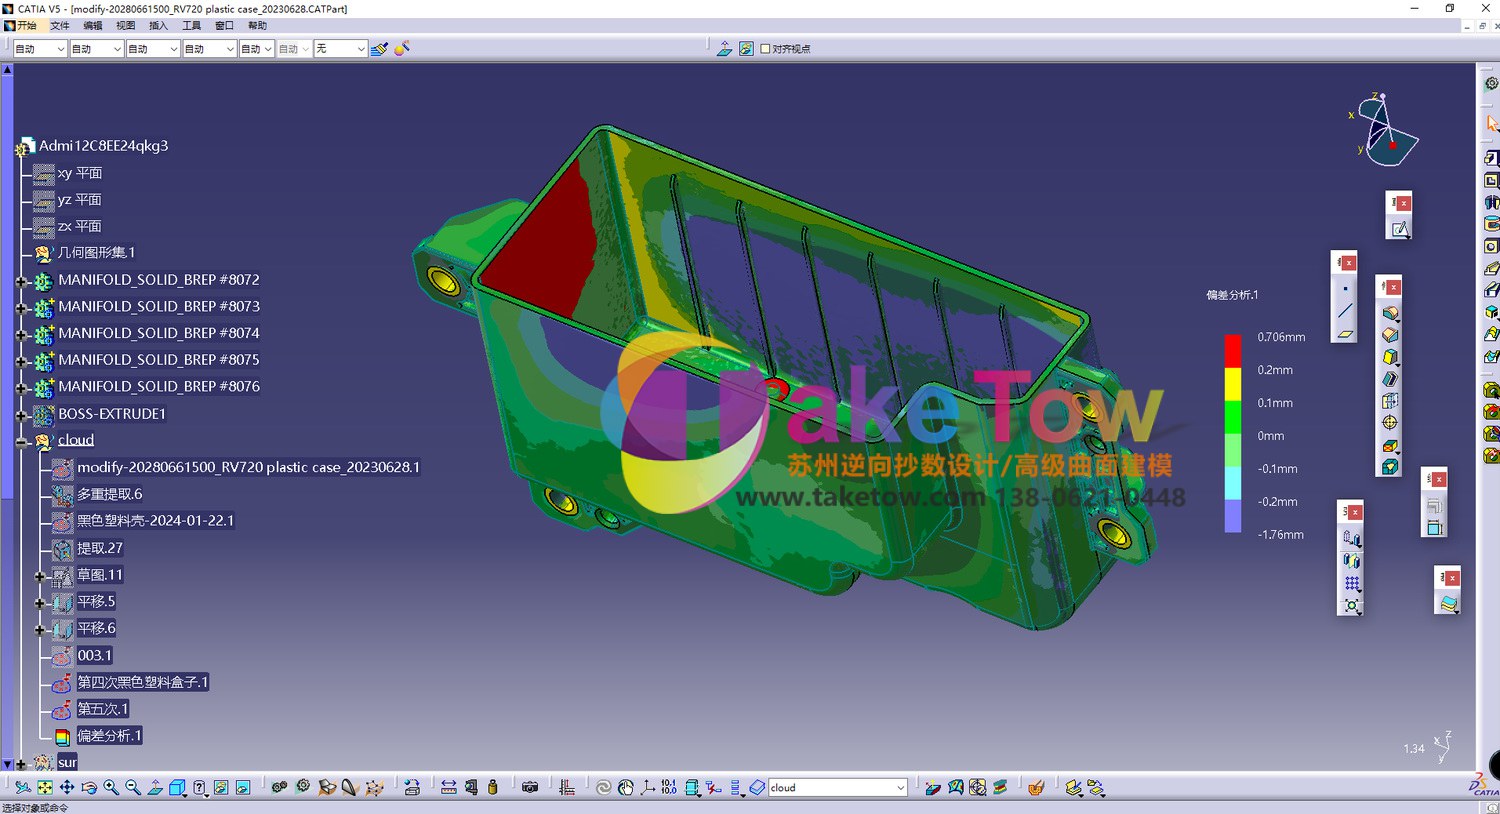Screen dimensions: 1500x814
Task: Click the painter brush icon in top toolbar
Action: 380,48
